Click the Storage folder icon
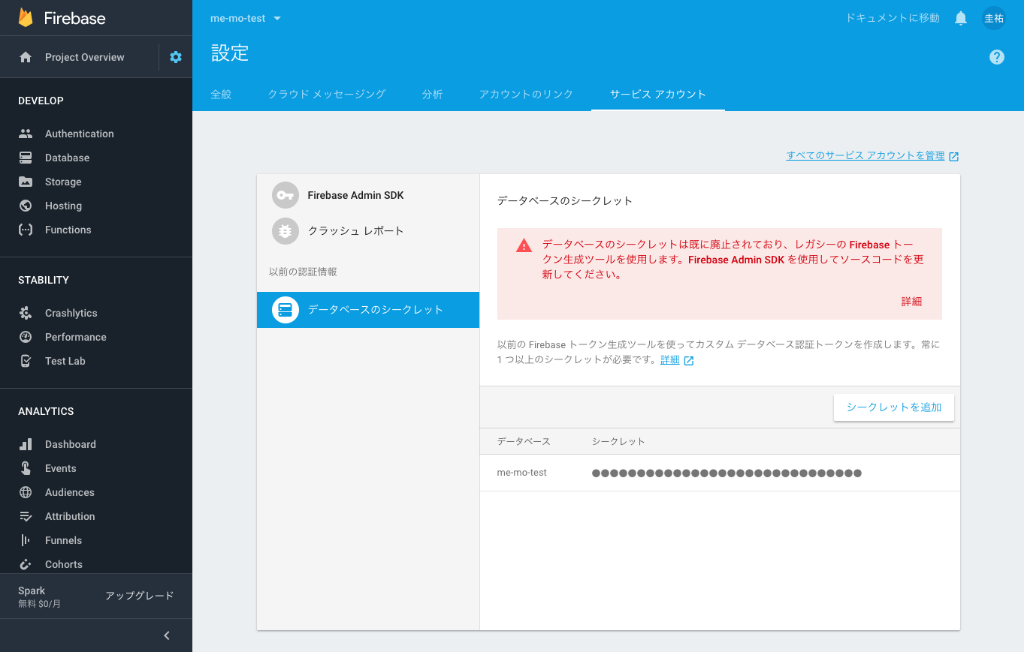This screenshot has width=1024, height=652. (x=25, y=182)
